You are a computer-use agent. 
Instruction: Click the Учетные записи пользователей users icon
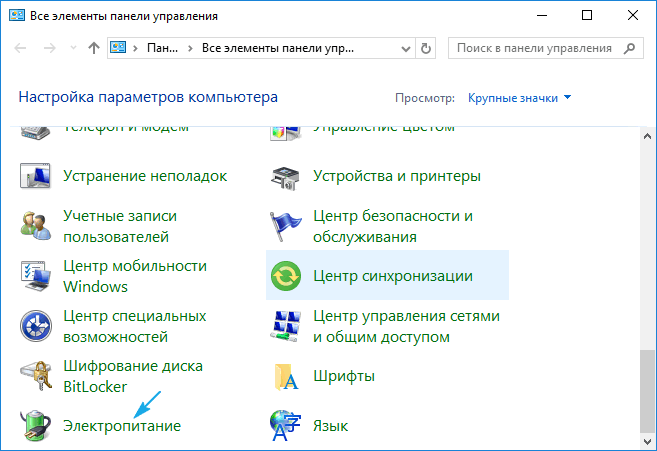point(37,226)
